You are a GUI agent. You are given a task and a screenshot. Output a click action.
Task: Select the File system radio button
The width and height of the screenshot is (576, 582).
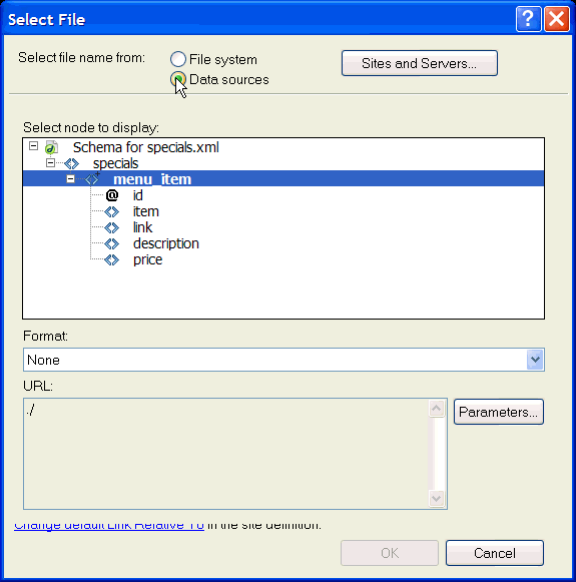tap(178, 59)
